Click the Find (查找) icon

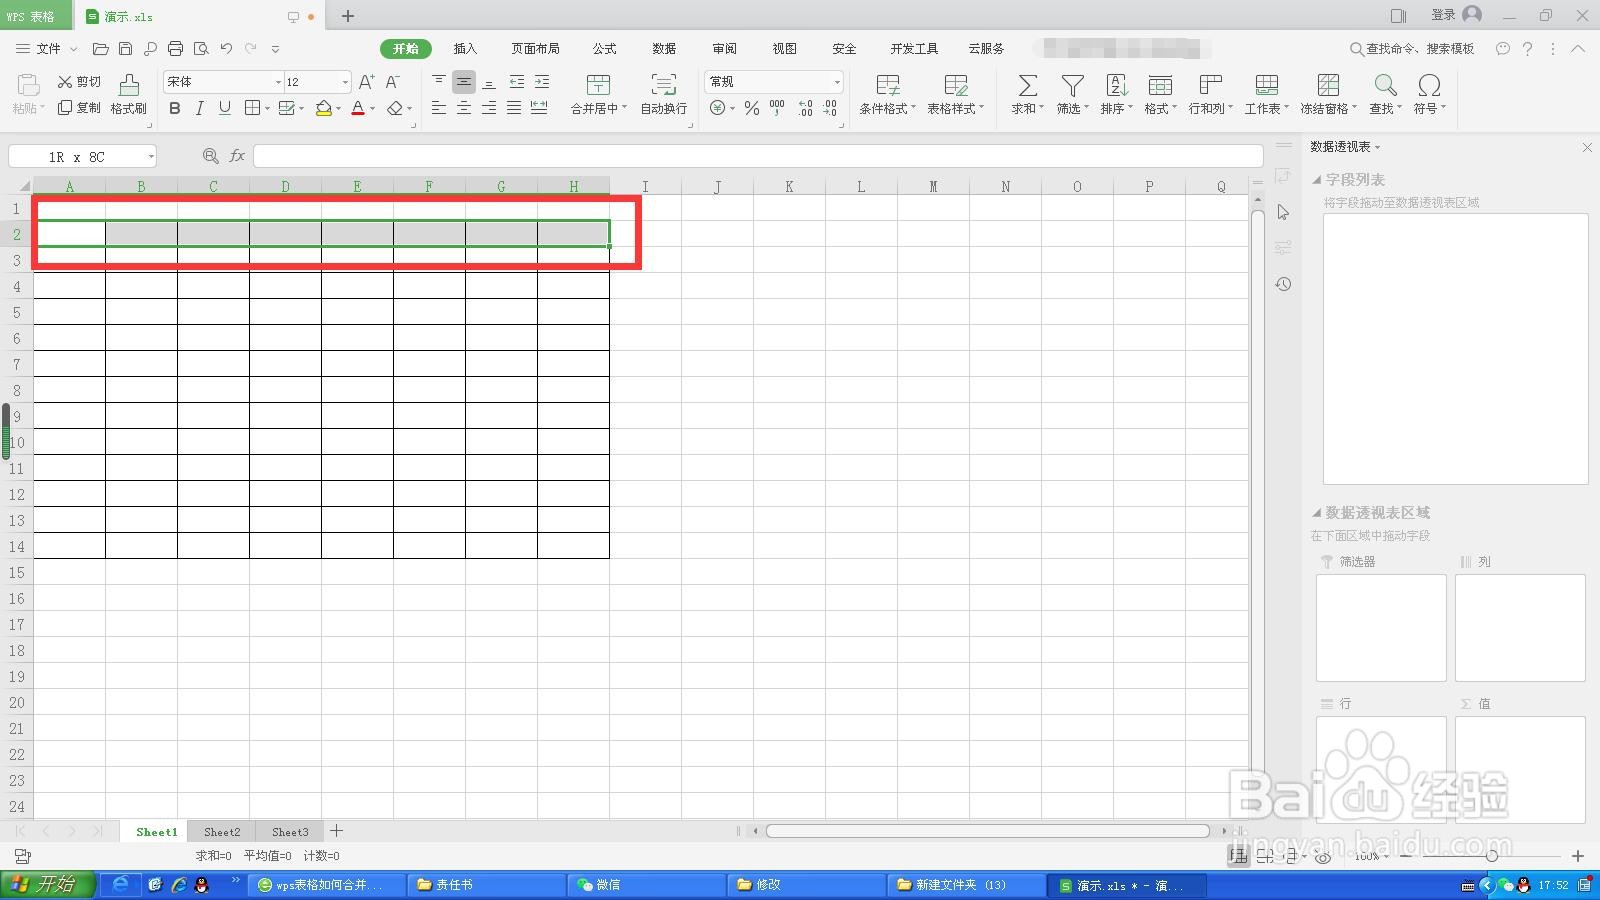pos(1385,86)
